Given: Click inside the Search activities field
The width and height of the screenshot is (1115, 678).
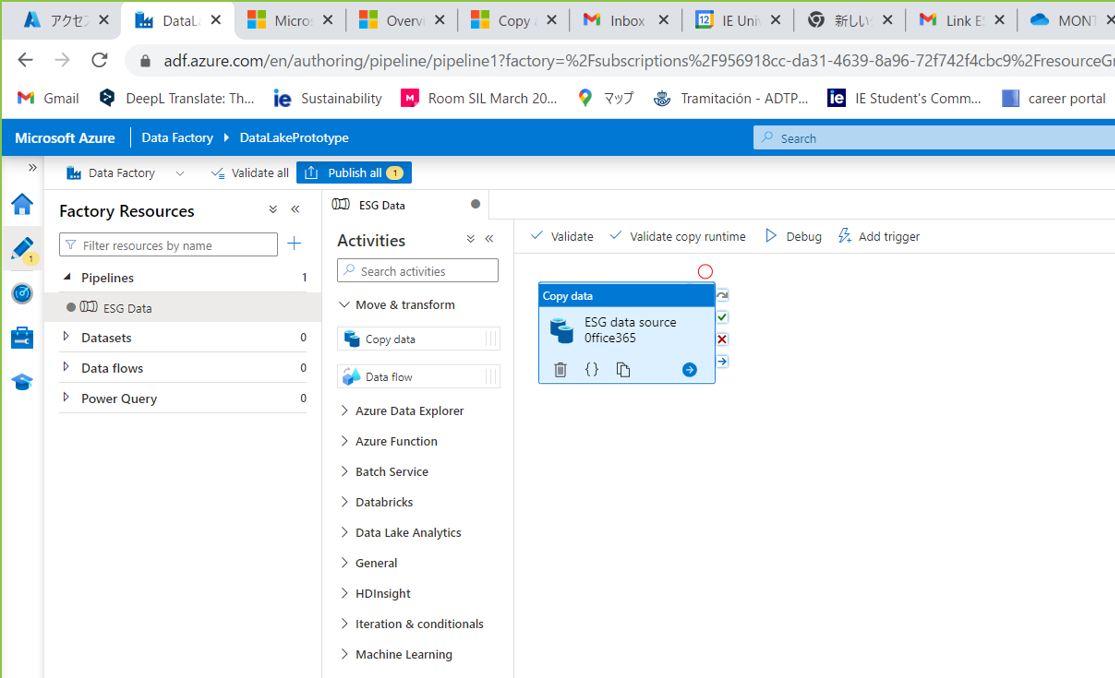Looking at the screenshot, I should pyautogui.click(x=417, y=270).
